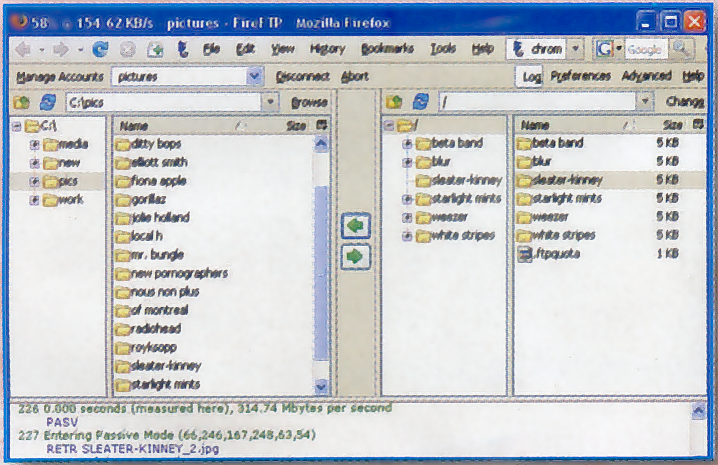Select radiohead folder in local list
The height and width of the screenshot is (465, 718).
pos(148,329)
